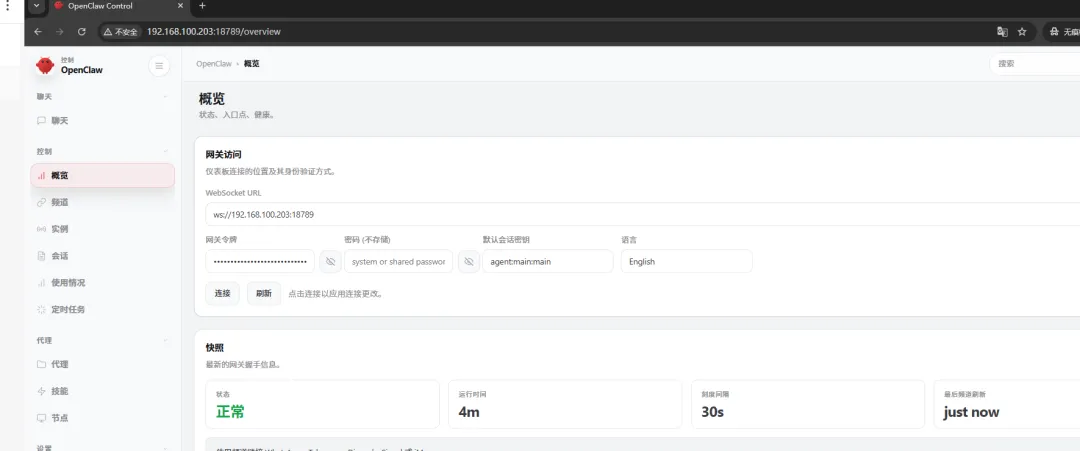Click the monitor icon beside 节点
The height and width of the screenshot is (451, 1080).
(x=41, y=418)
